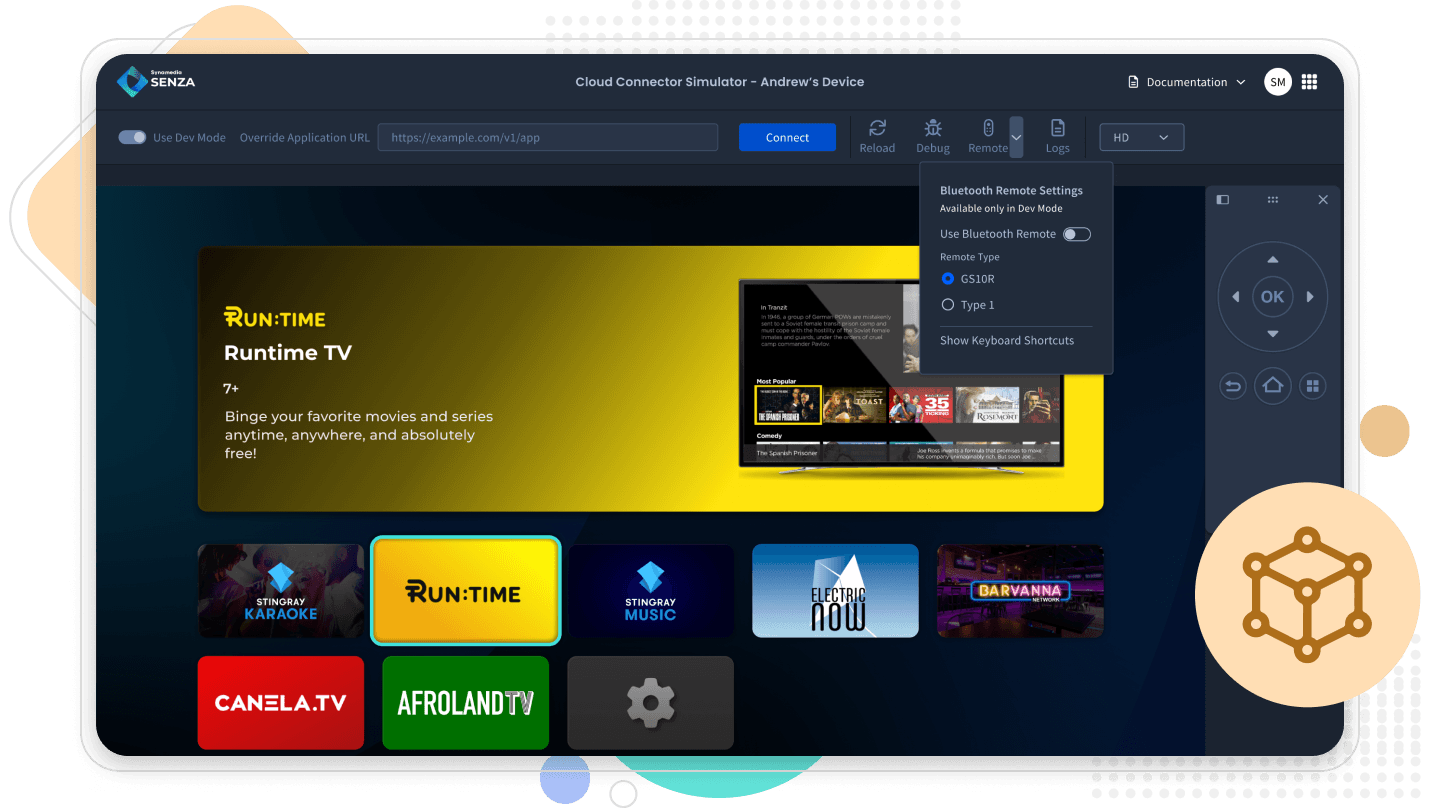The height and width of the screenshot is (810, 1440).
Task: Click Show Keyboard Shortcuts
Action: click(1007, 341)
